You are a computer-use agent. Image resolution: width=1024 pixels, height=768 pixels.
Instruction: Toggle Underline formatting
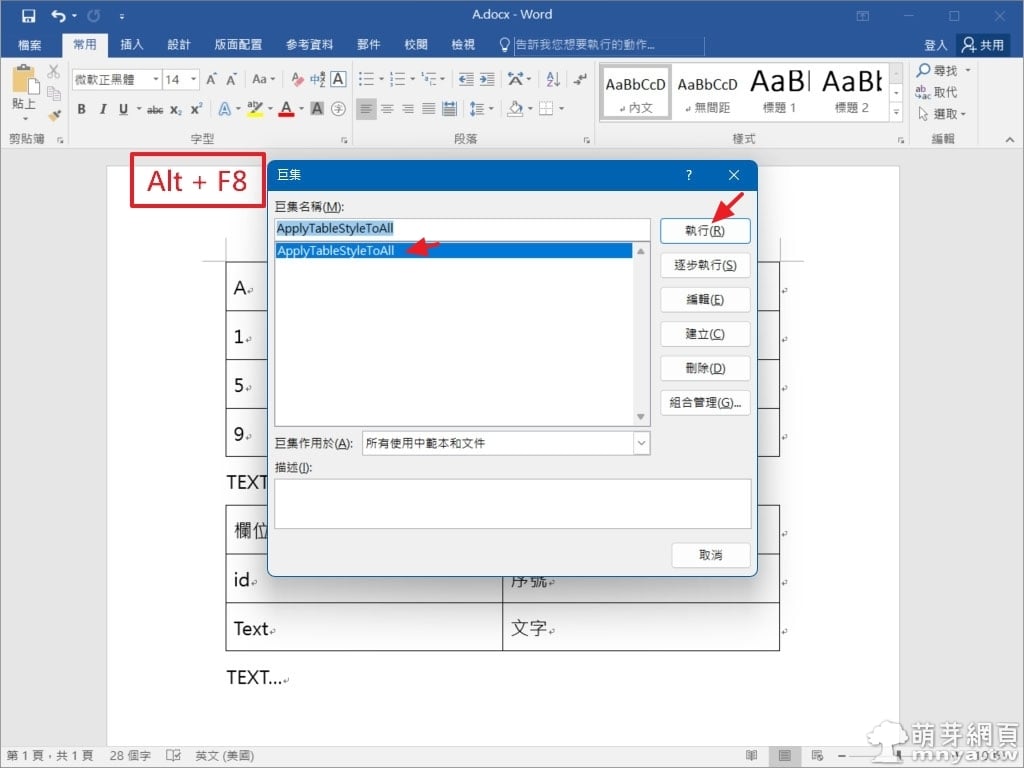click(x=124, y=109)
